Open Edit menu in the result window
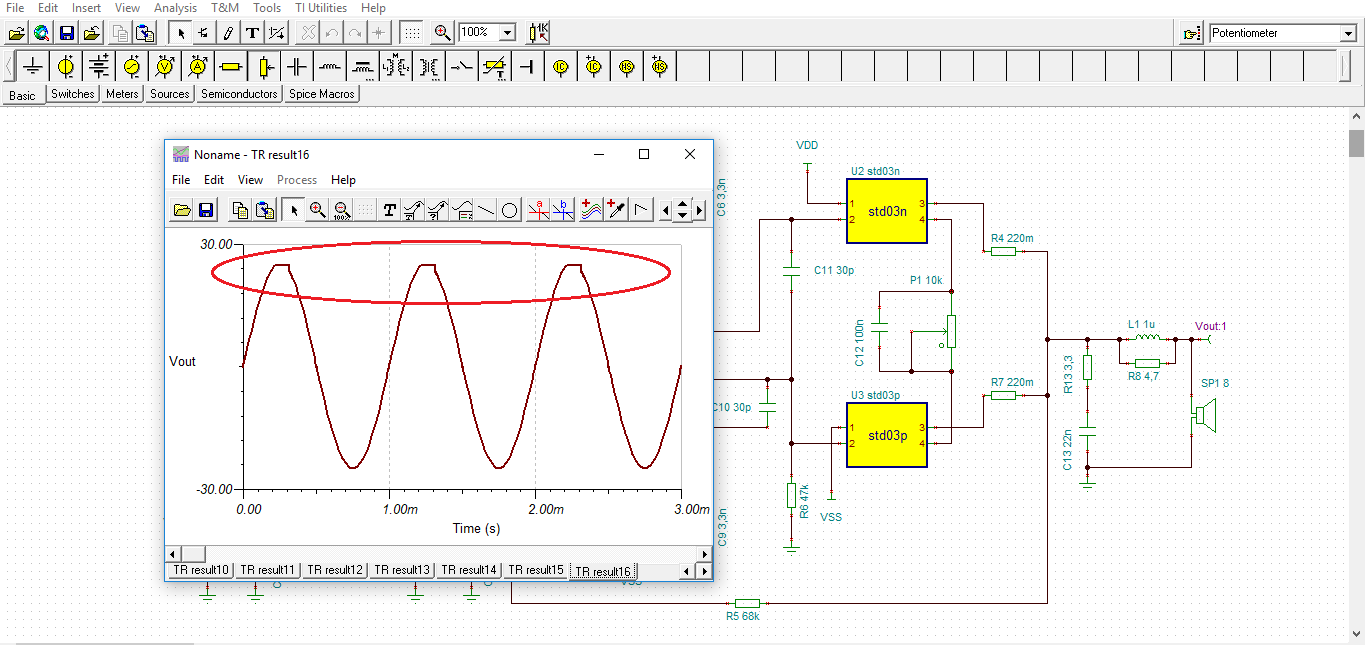 tap(214, 180)
